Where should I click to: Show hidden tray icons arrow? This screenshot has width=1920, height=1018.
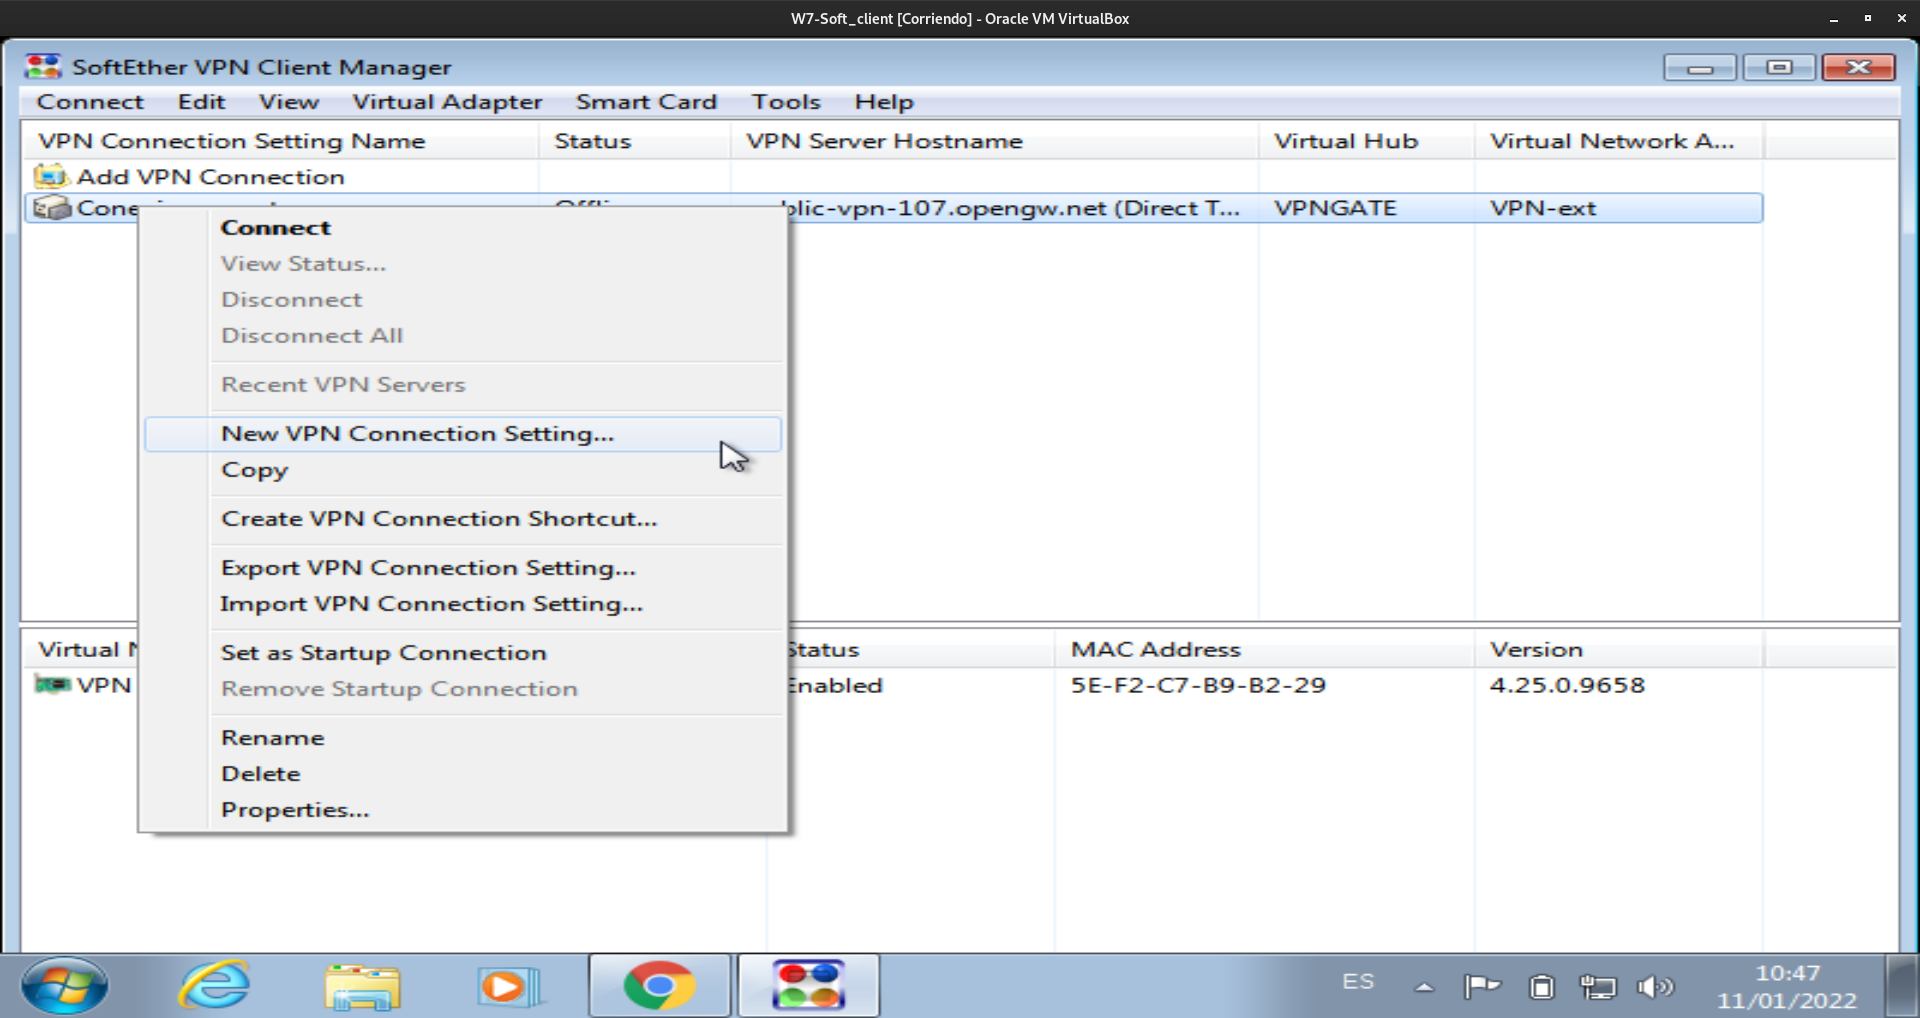coord(1424,988)
